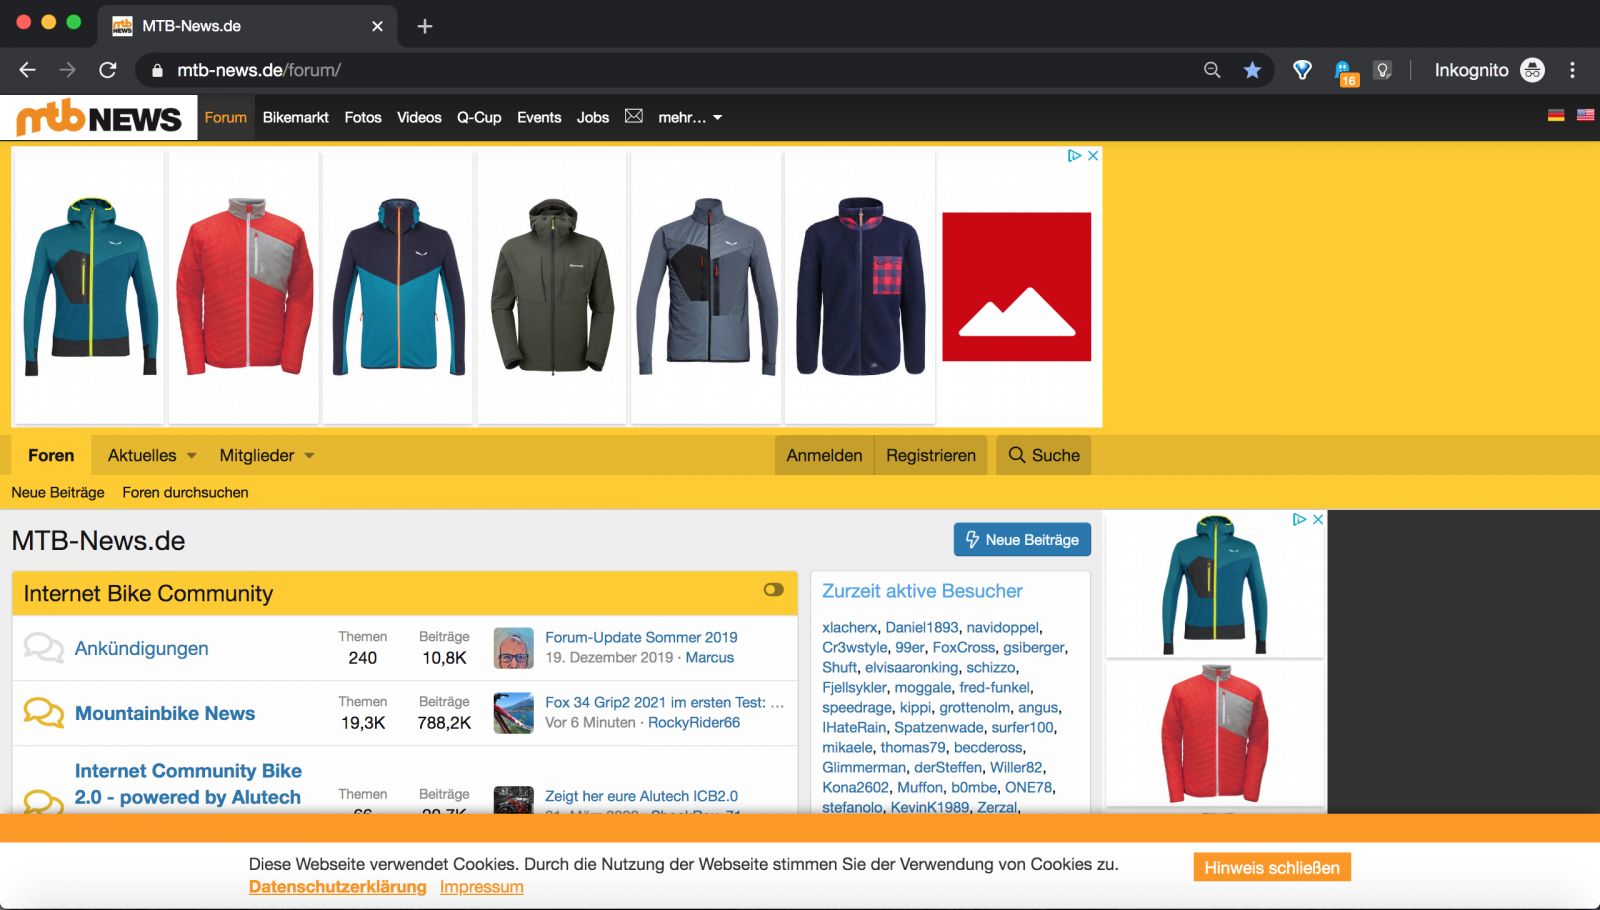This screenshot has width=1600, height=910.
Task: Open the Neue Beiträge sub-navigation link
Action: click(x=58, y=492)
